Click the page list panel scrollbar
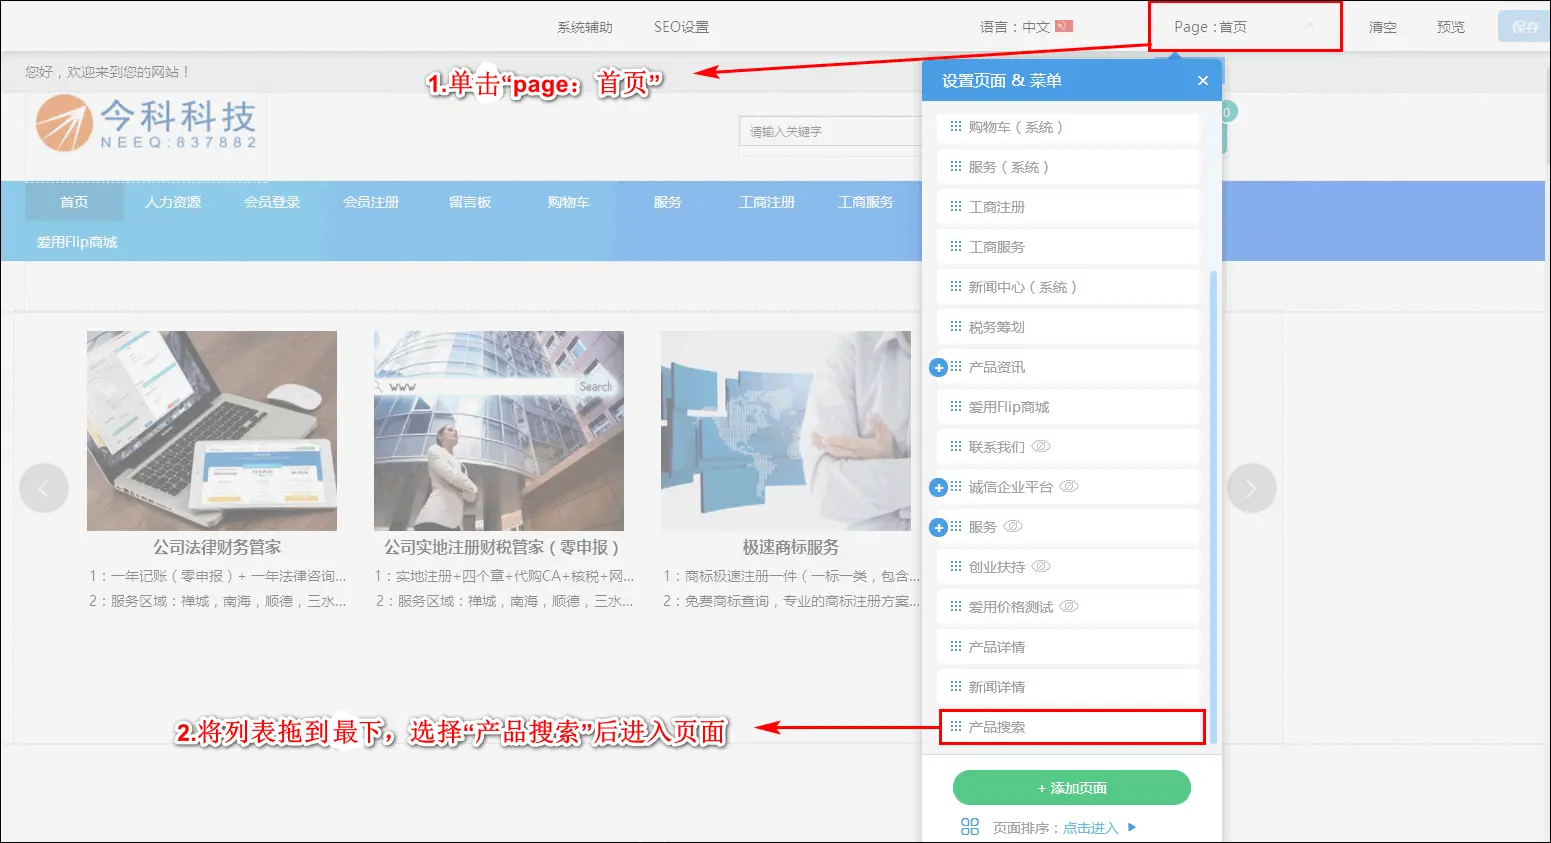The image size is (1551, 843). (1213, 500)
